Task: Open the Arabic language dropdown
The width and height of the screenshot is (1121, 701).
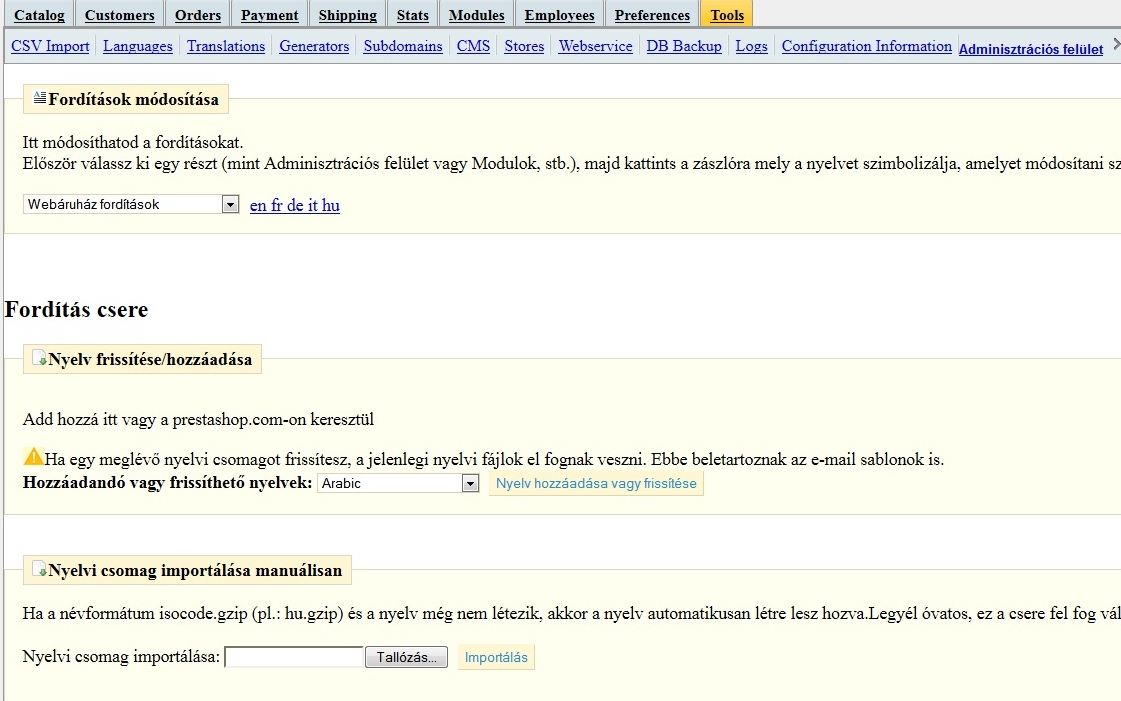Action: [x=398, y=483]
